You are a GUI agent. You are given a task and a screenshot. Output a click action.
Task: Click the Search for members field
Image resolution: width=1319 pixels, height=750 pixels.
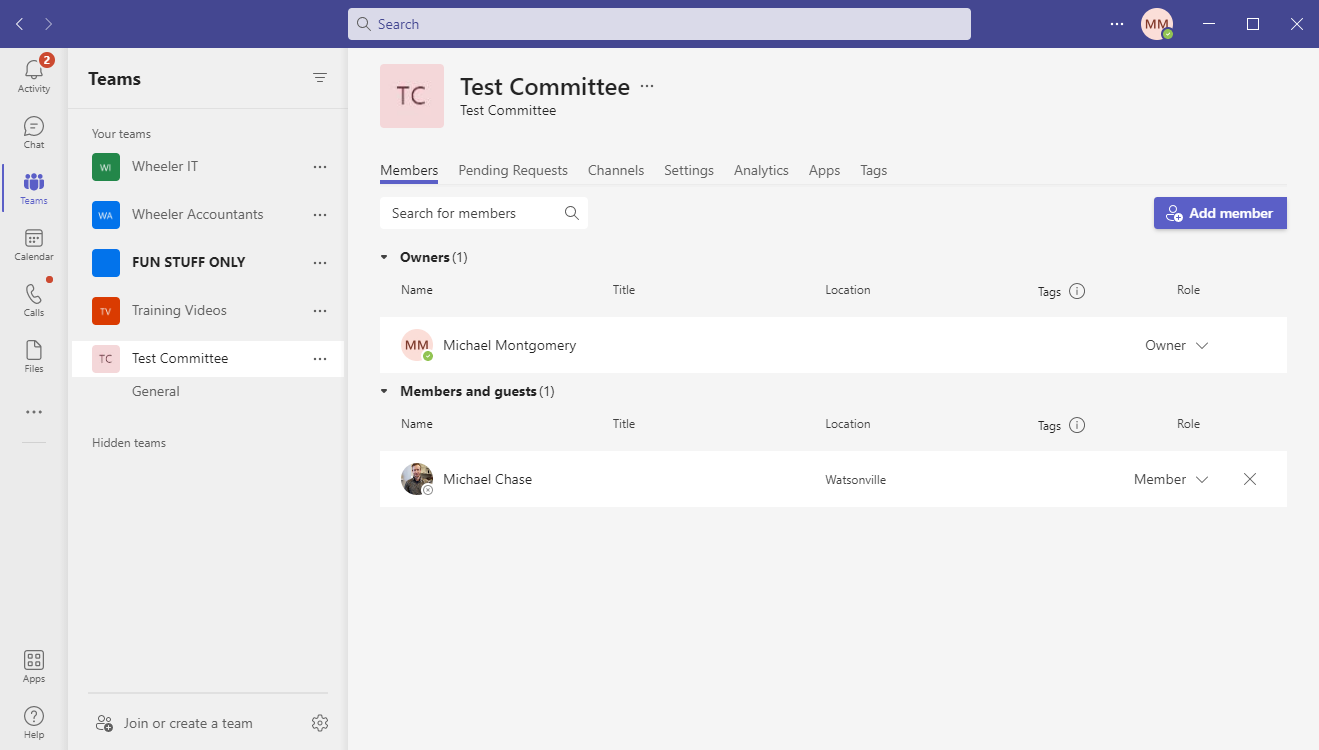coord(484,213)
